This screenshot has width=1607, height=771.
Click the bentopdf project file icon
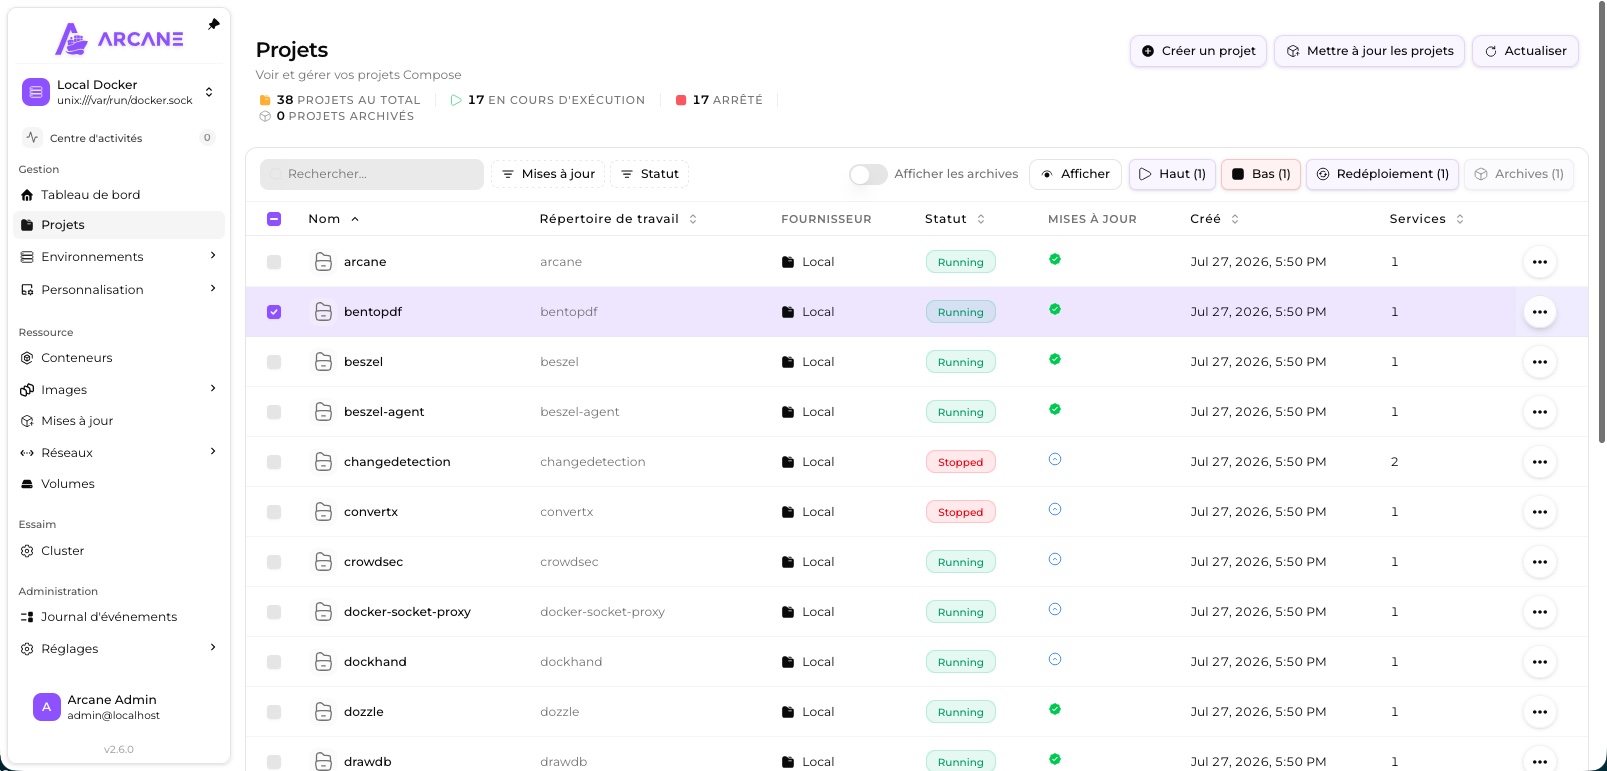pos(323,312)
